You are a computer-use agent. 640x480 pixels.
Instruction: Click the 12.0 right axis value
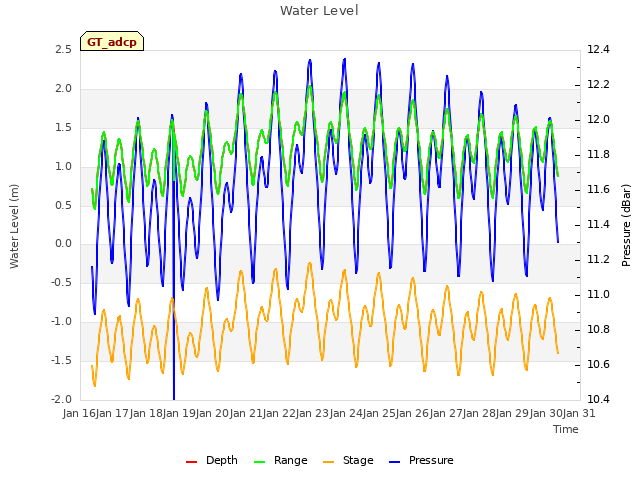pos(598,120)
